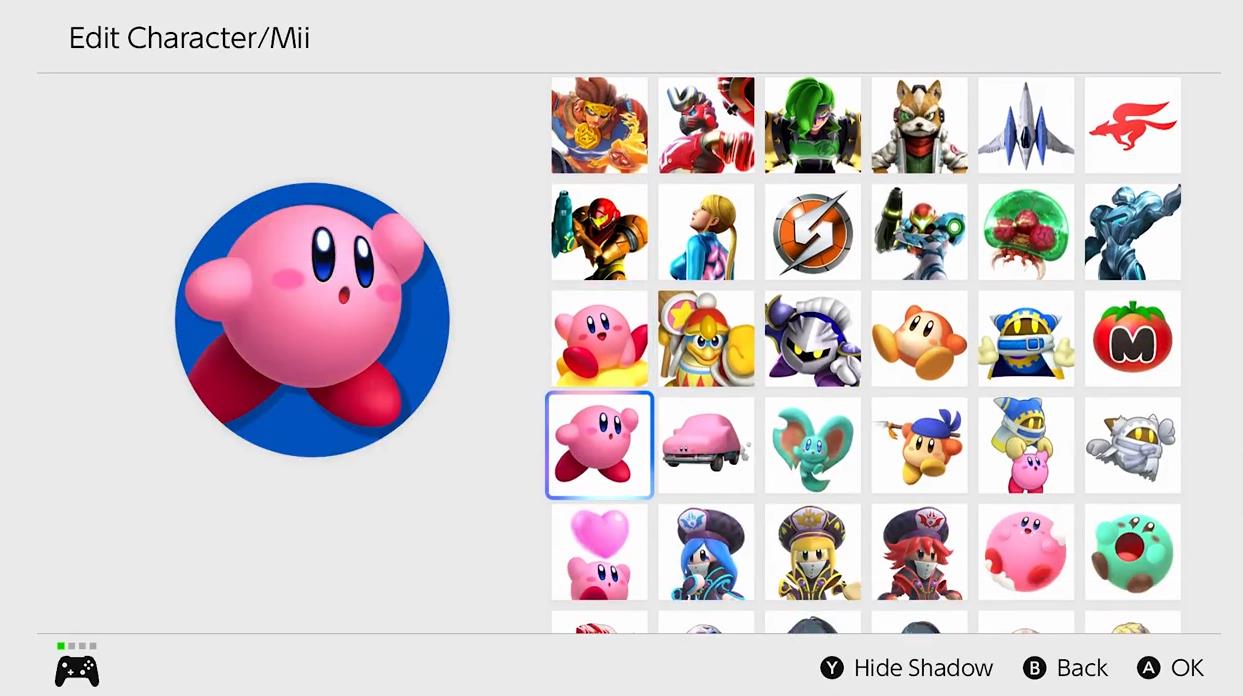This screenshot has height=696, width=1243.
Task: Pick the red Star Fox emblem icon
Action: coord(1133,125)
